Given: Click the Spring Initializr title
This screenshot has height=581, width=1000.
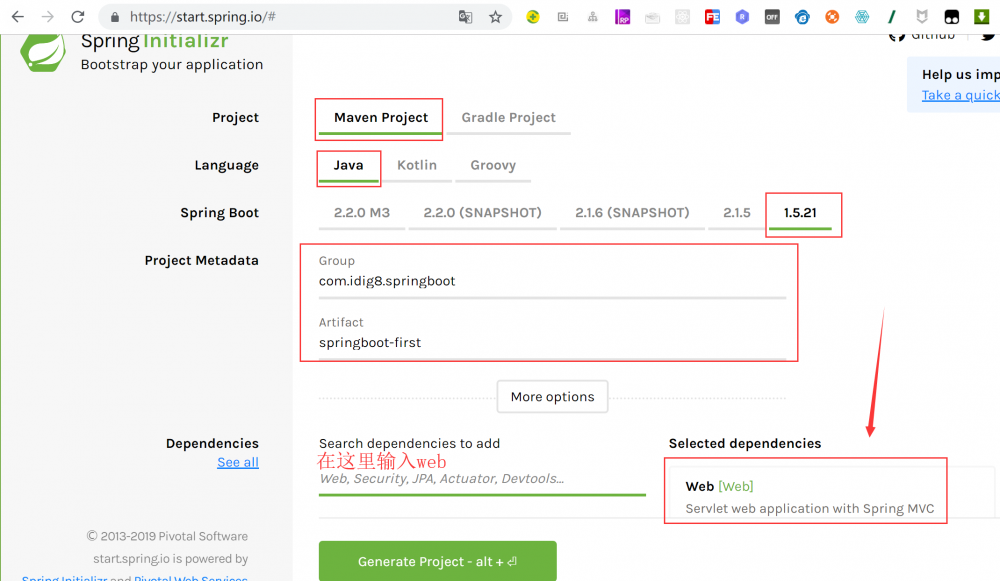Looking at the screenshot, I should 154,41.
